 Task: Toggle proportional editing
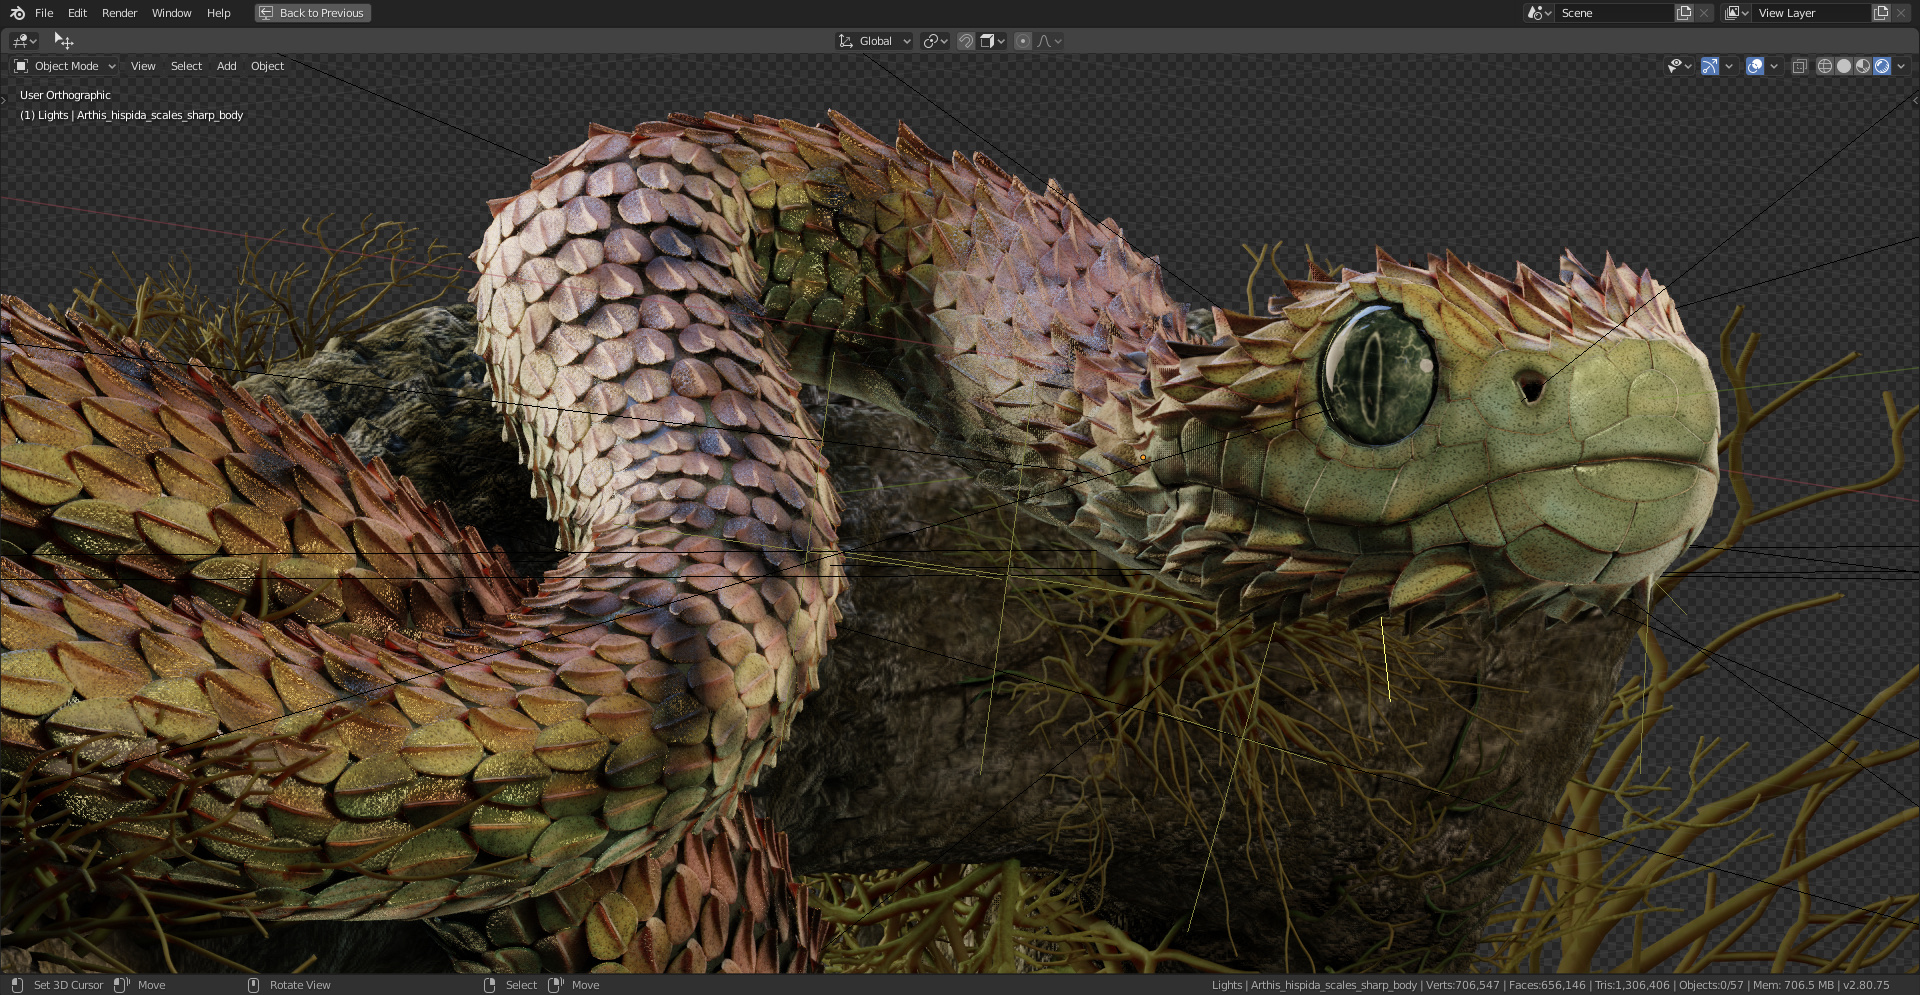[x=1022, y=41]
